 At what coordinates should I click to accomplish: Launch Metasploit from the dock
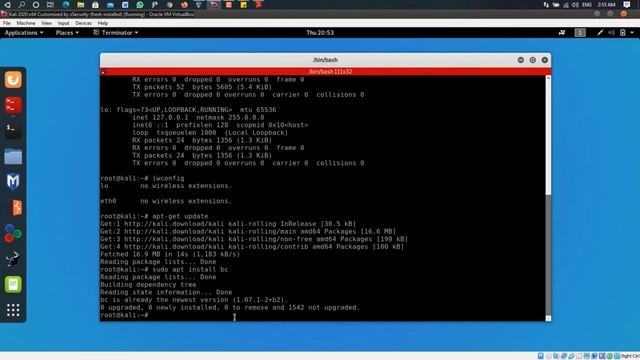click(13, 182)
